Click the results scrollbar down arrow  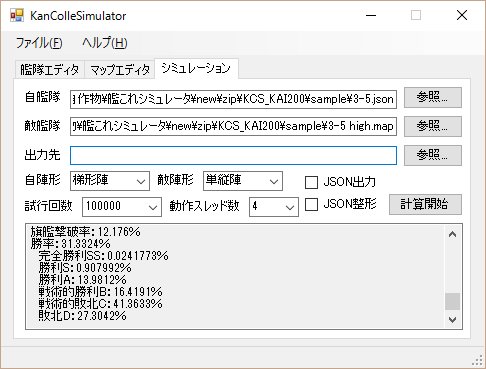tap(452, 319)
